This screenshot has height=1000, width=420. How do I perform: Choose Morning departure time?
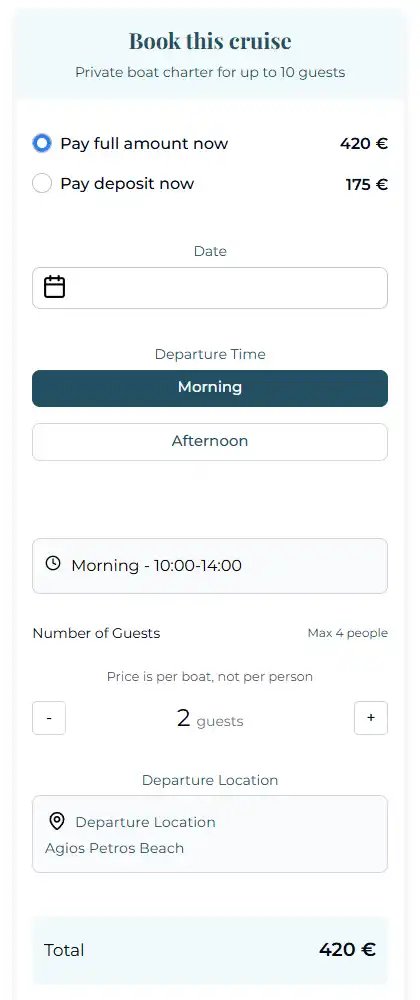coord(210,388)
